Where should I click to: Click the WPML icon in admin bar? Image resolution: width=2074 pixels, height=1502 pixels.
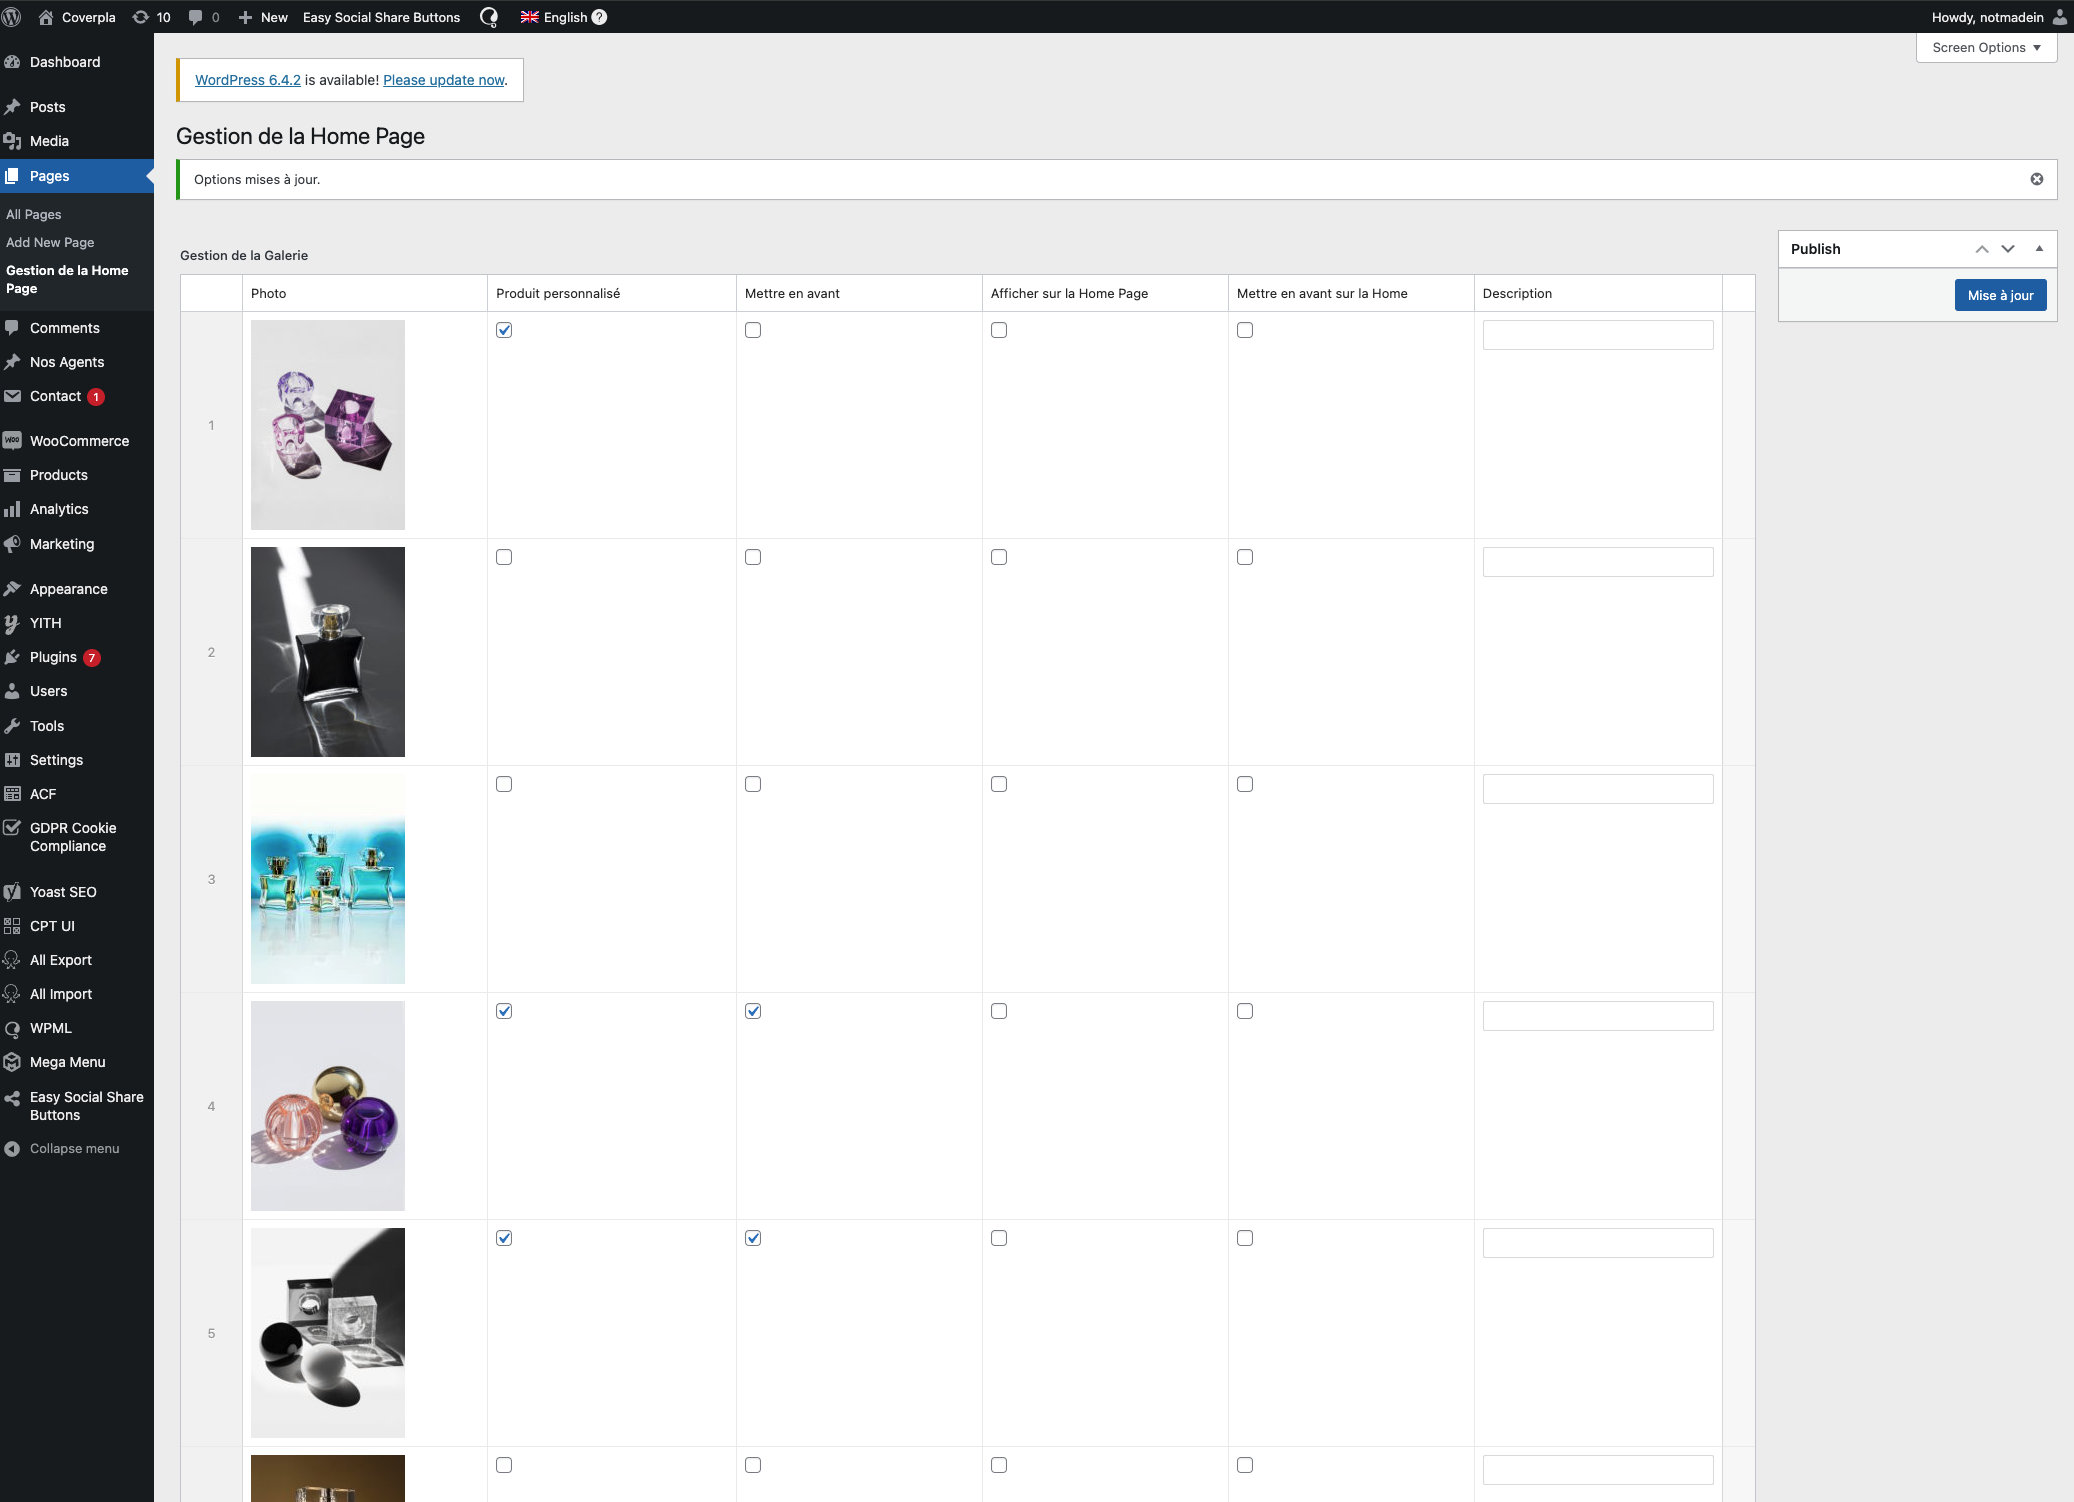489,17
